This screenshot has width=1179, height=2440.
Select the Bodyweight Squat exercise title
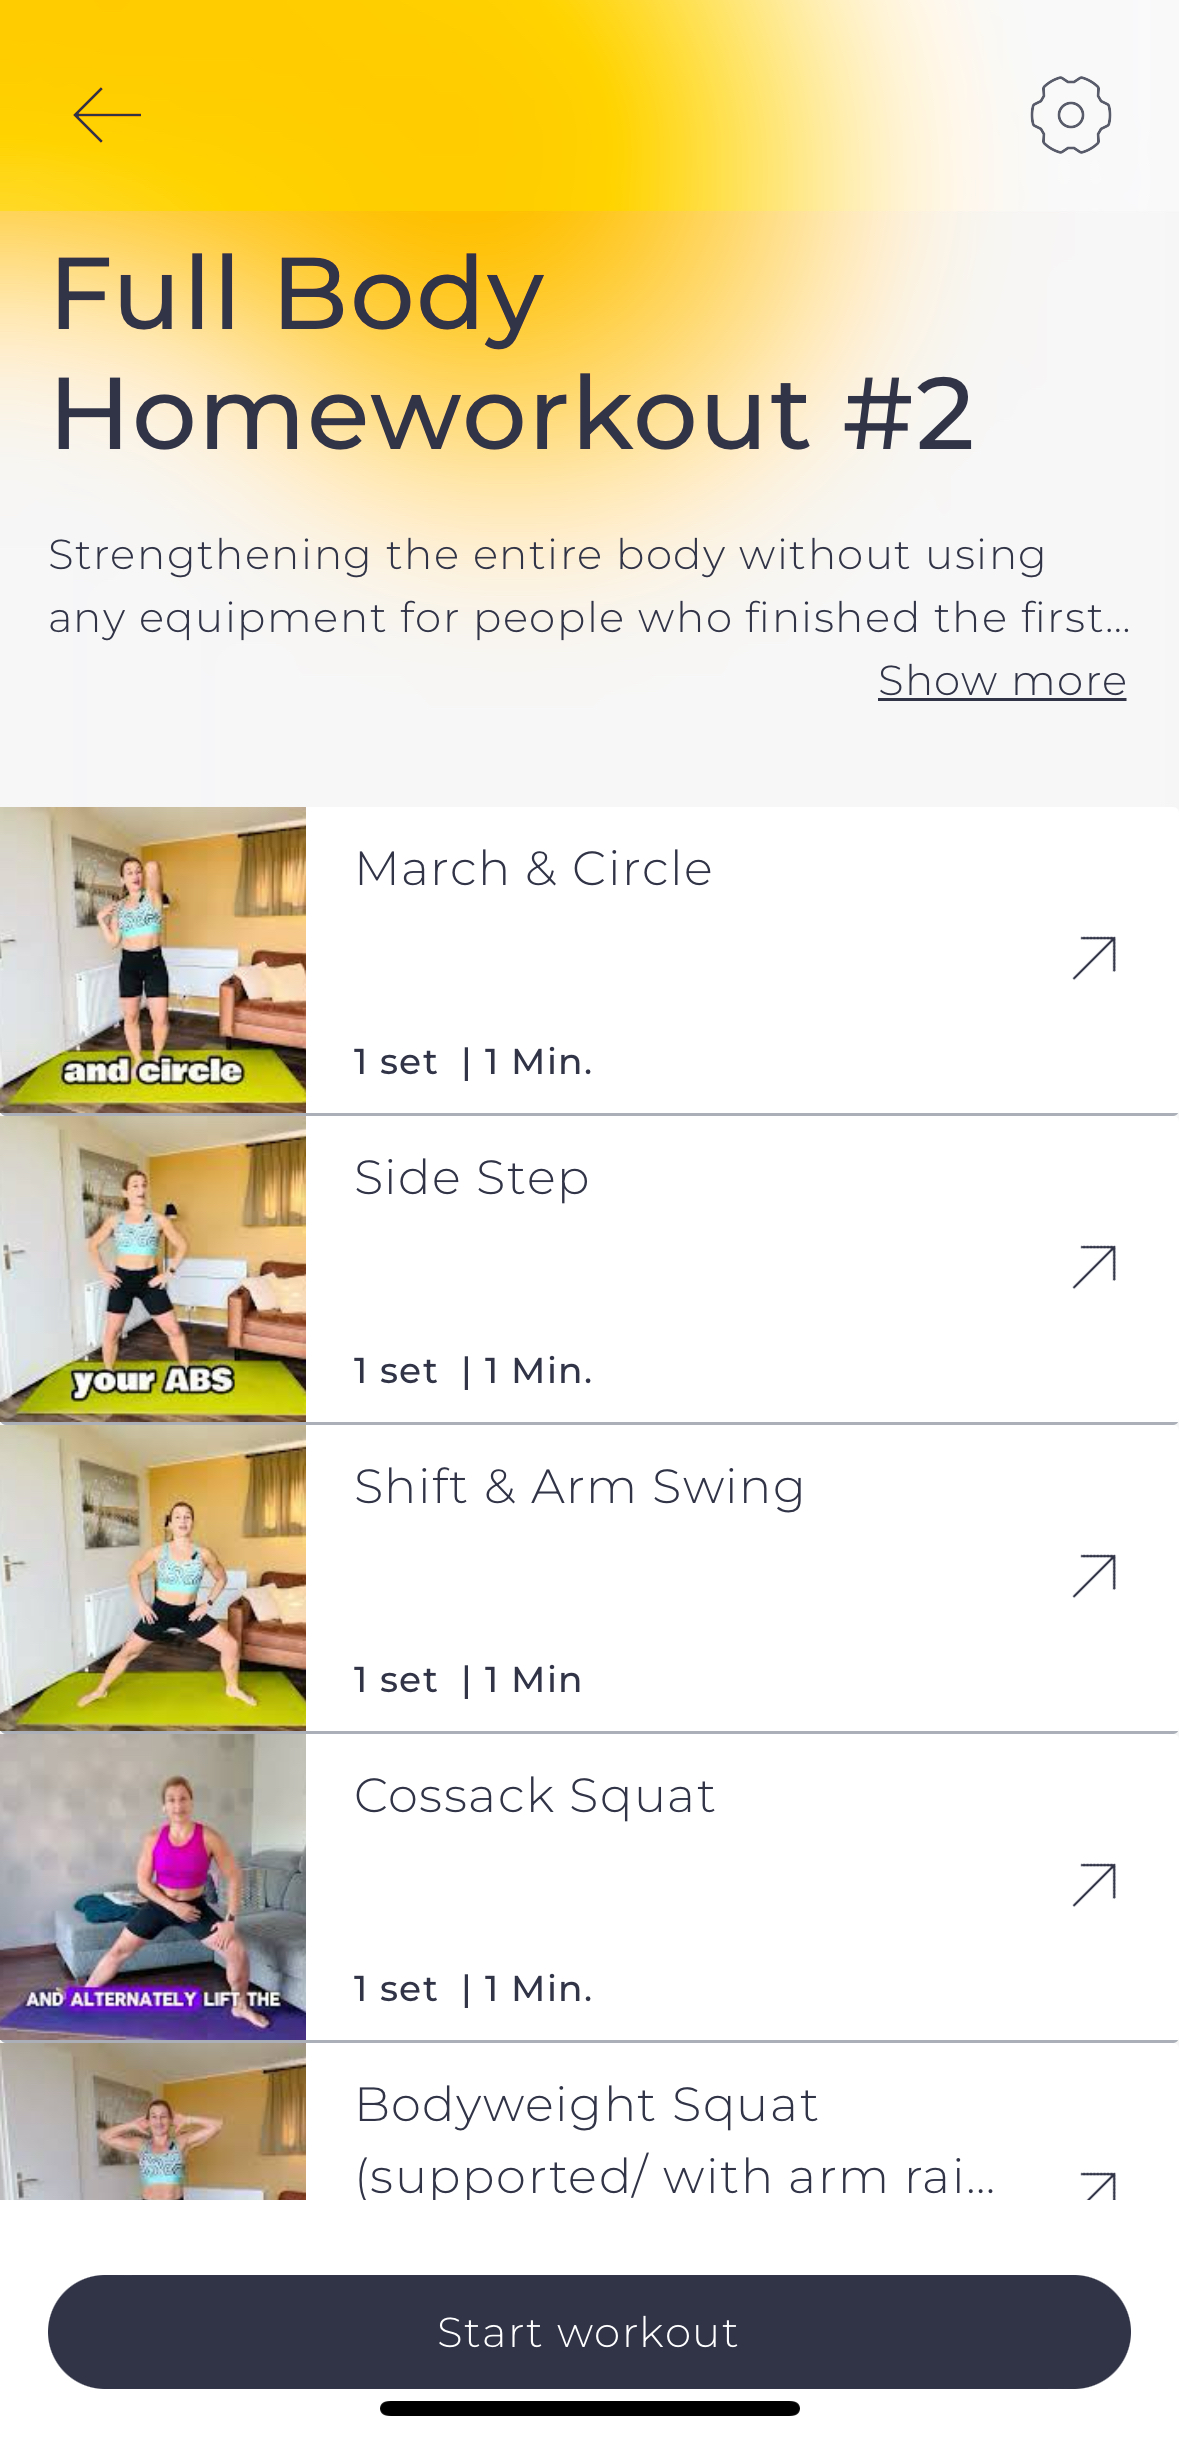[587, 2104]
